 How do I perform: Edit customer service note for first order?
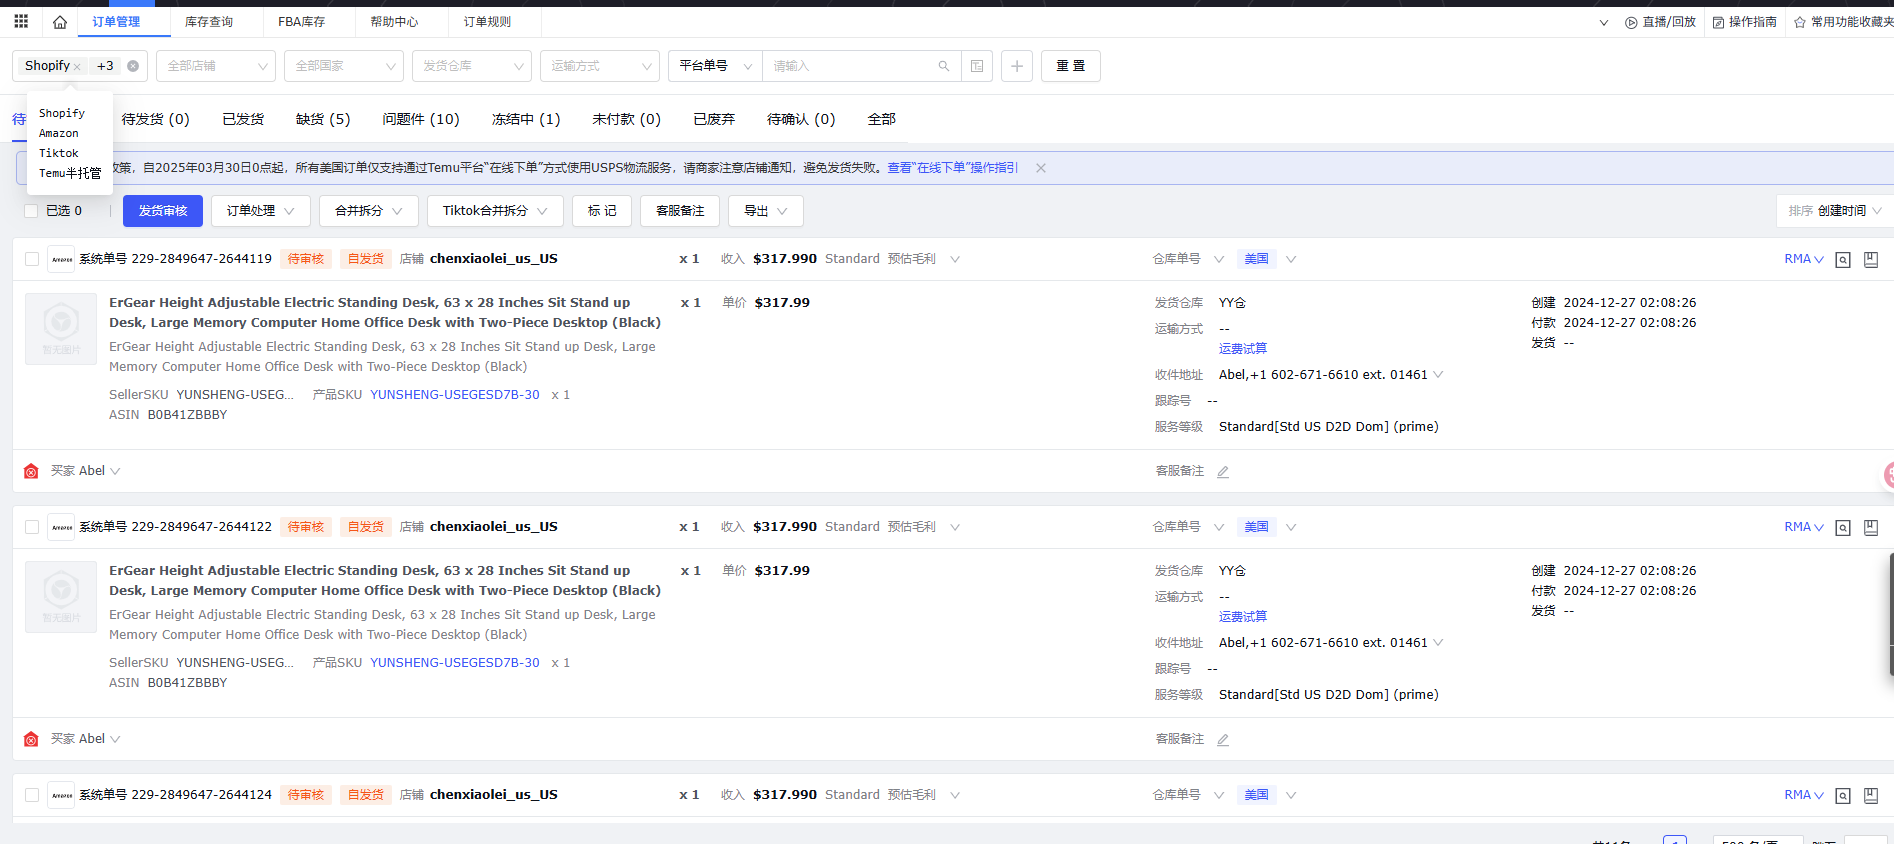pyautogui.click(x=1222, y=472)
